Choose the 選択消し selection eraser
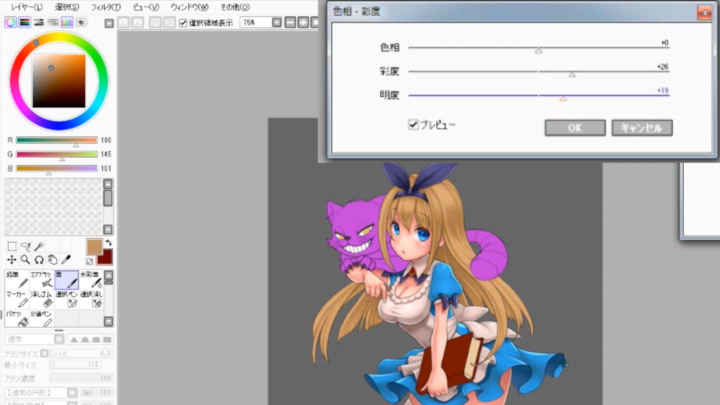 tap(91, 299)
